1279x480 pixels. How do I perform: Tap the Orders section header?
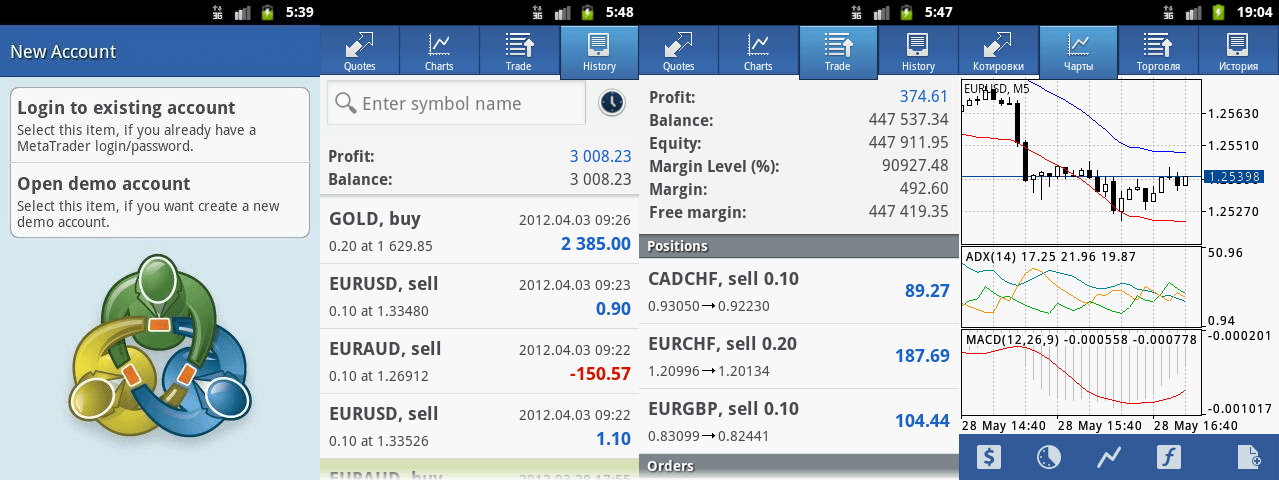click(799, 466)
